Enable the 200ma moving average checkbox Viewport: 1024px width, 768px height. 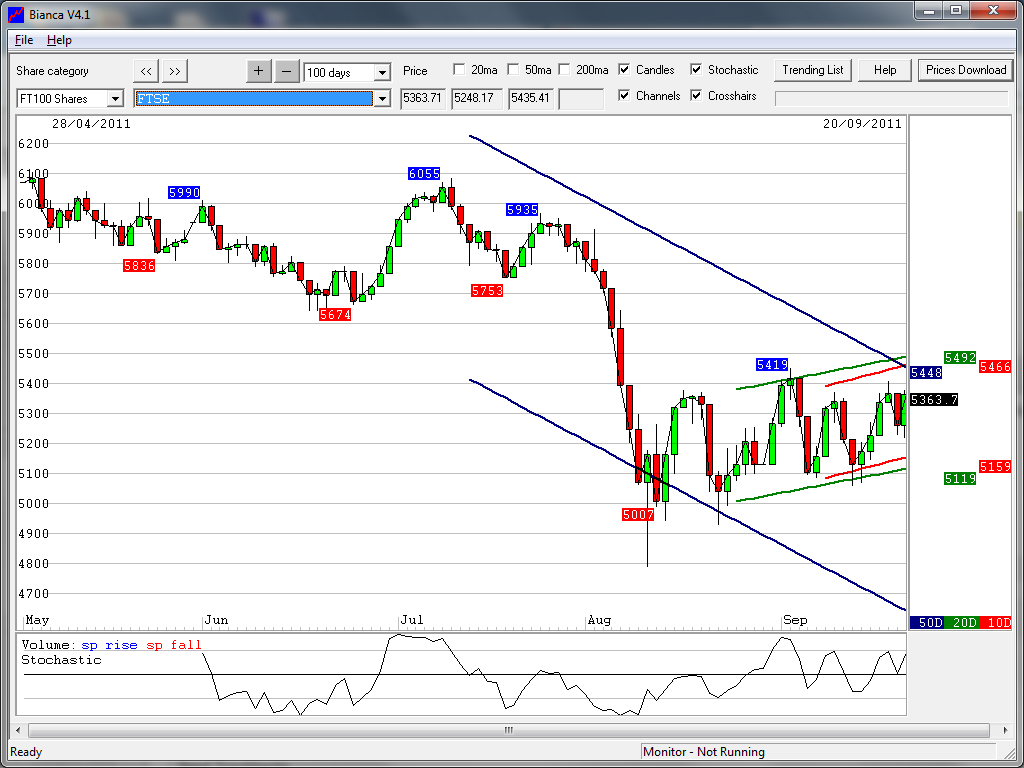(564, 70)
